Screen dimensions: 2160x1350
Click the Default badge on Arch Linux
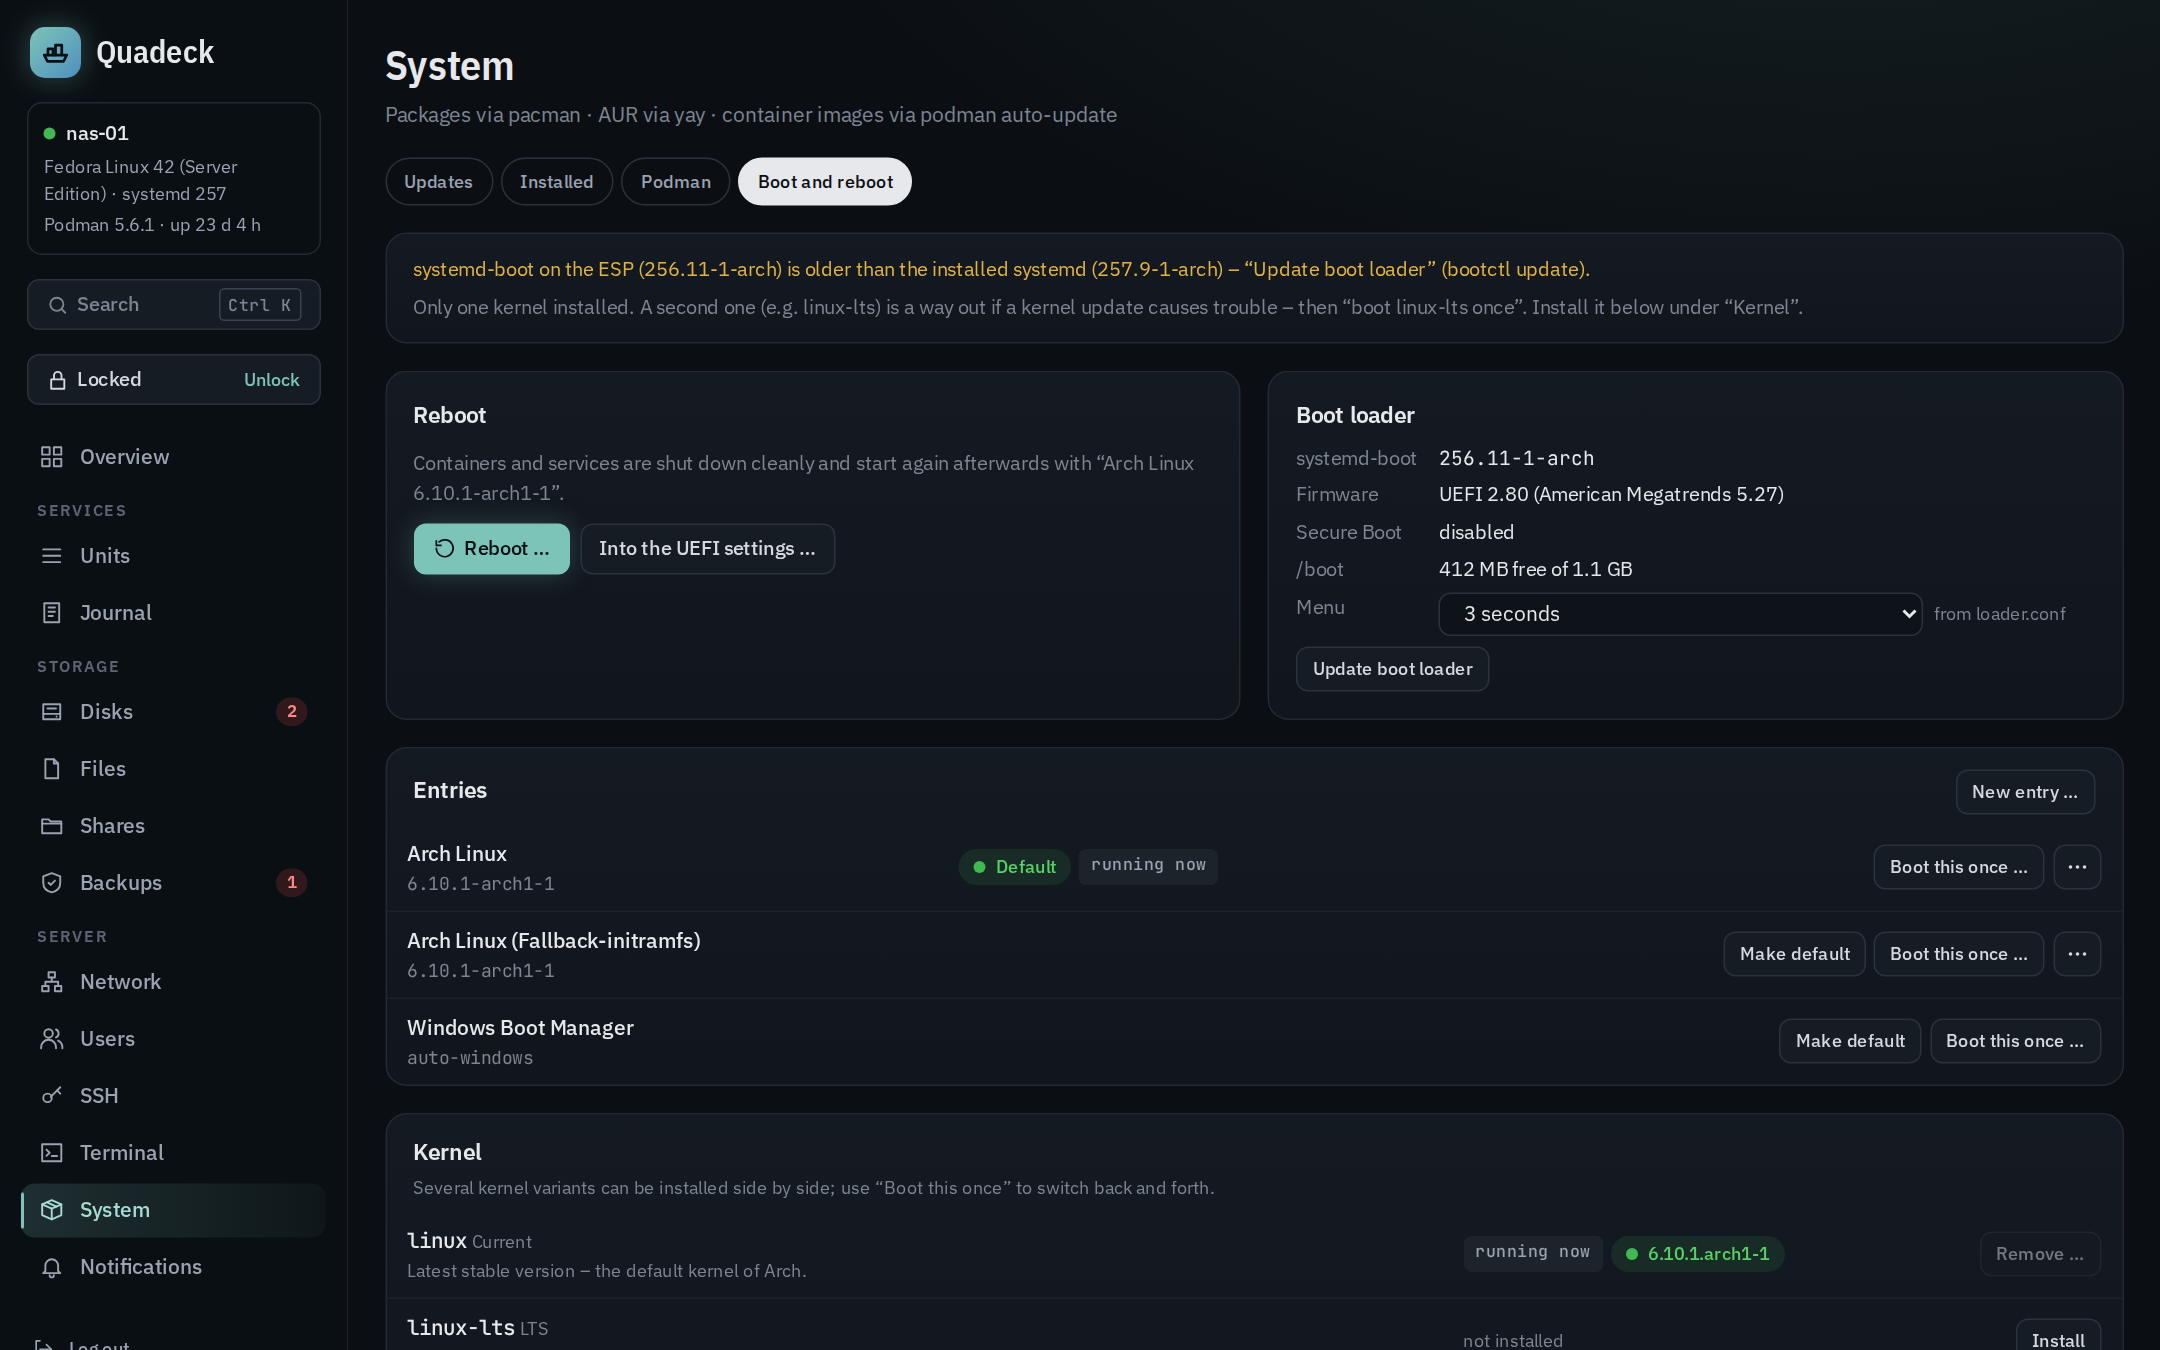[x=1015, y=867]
